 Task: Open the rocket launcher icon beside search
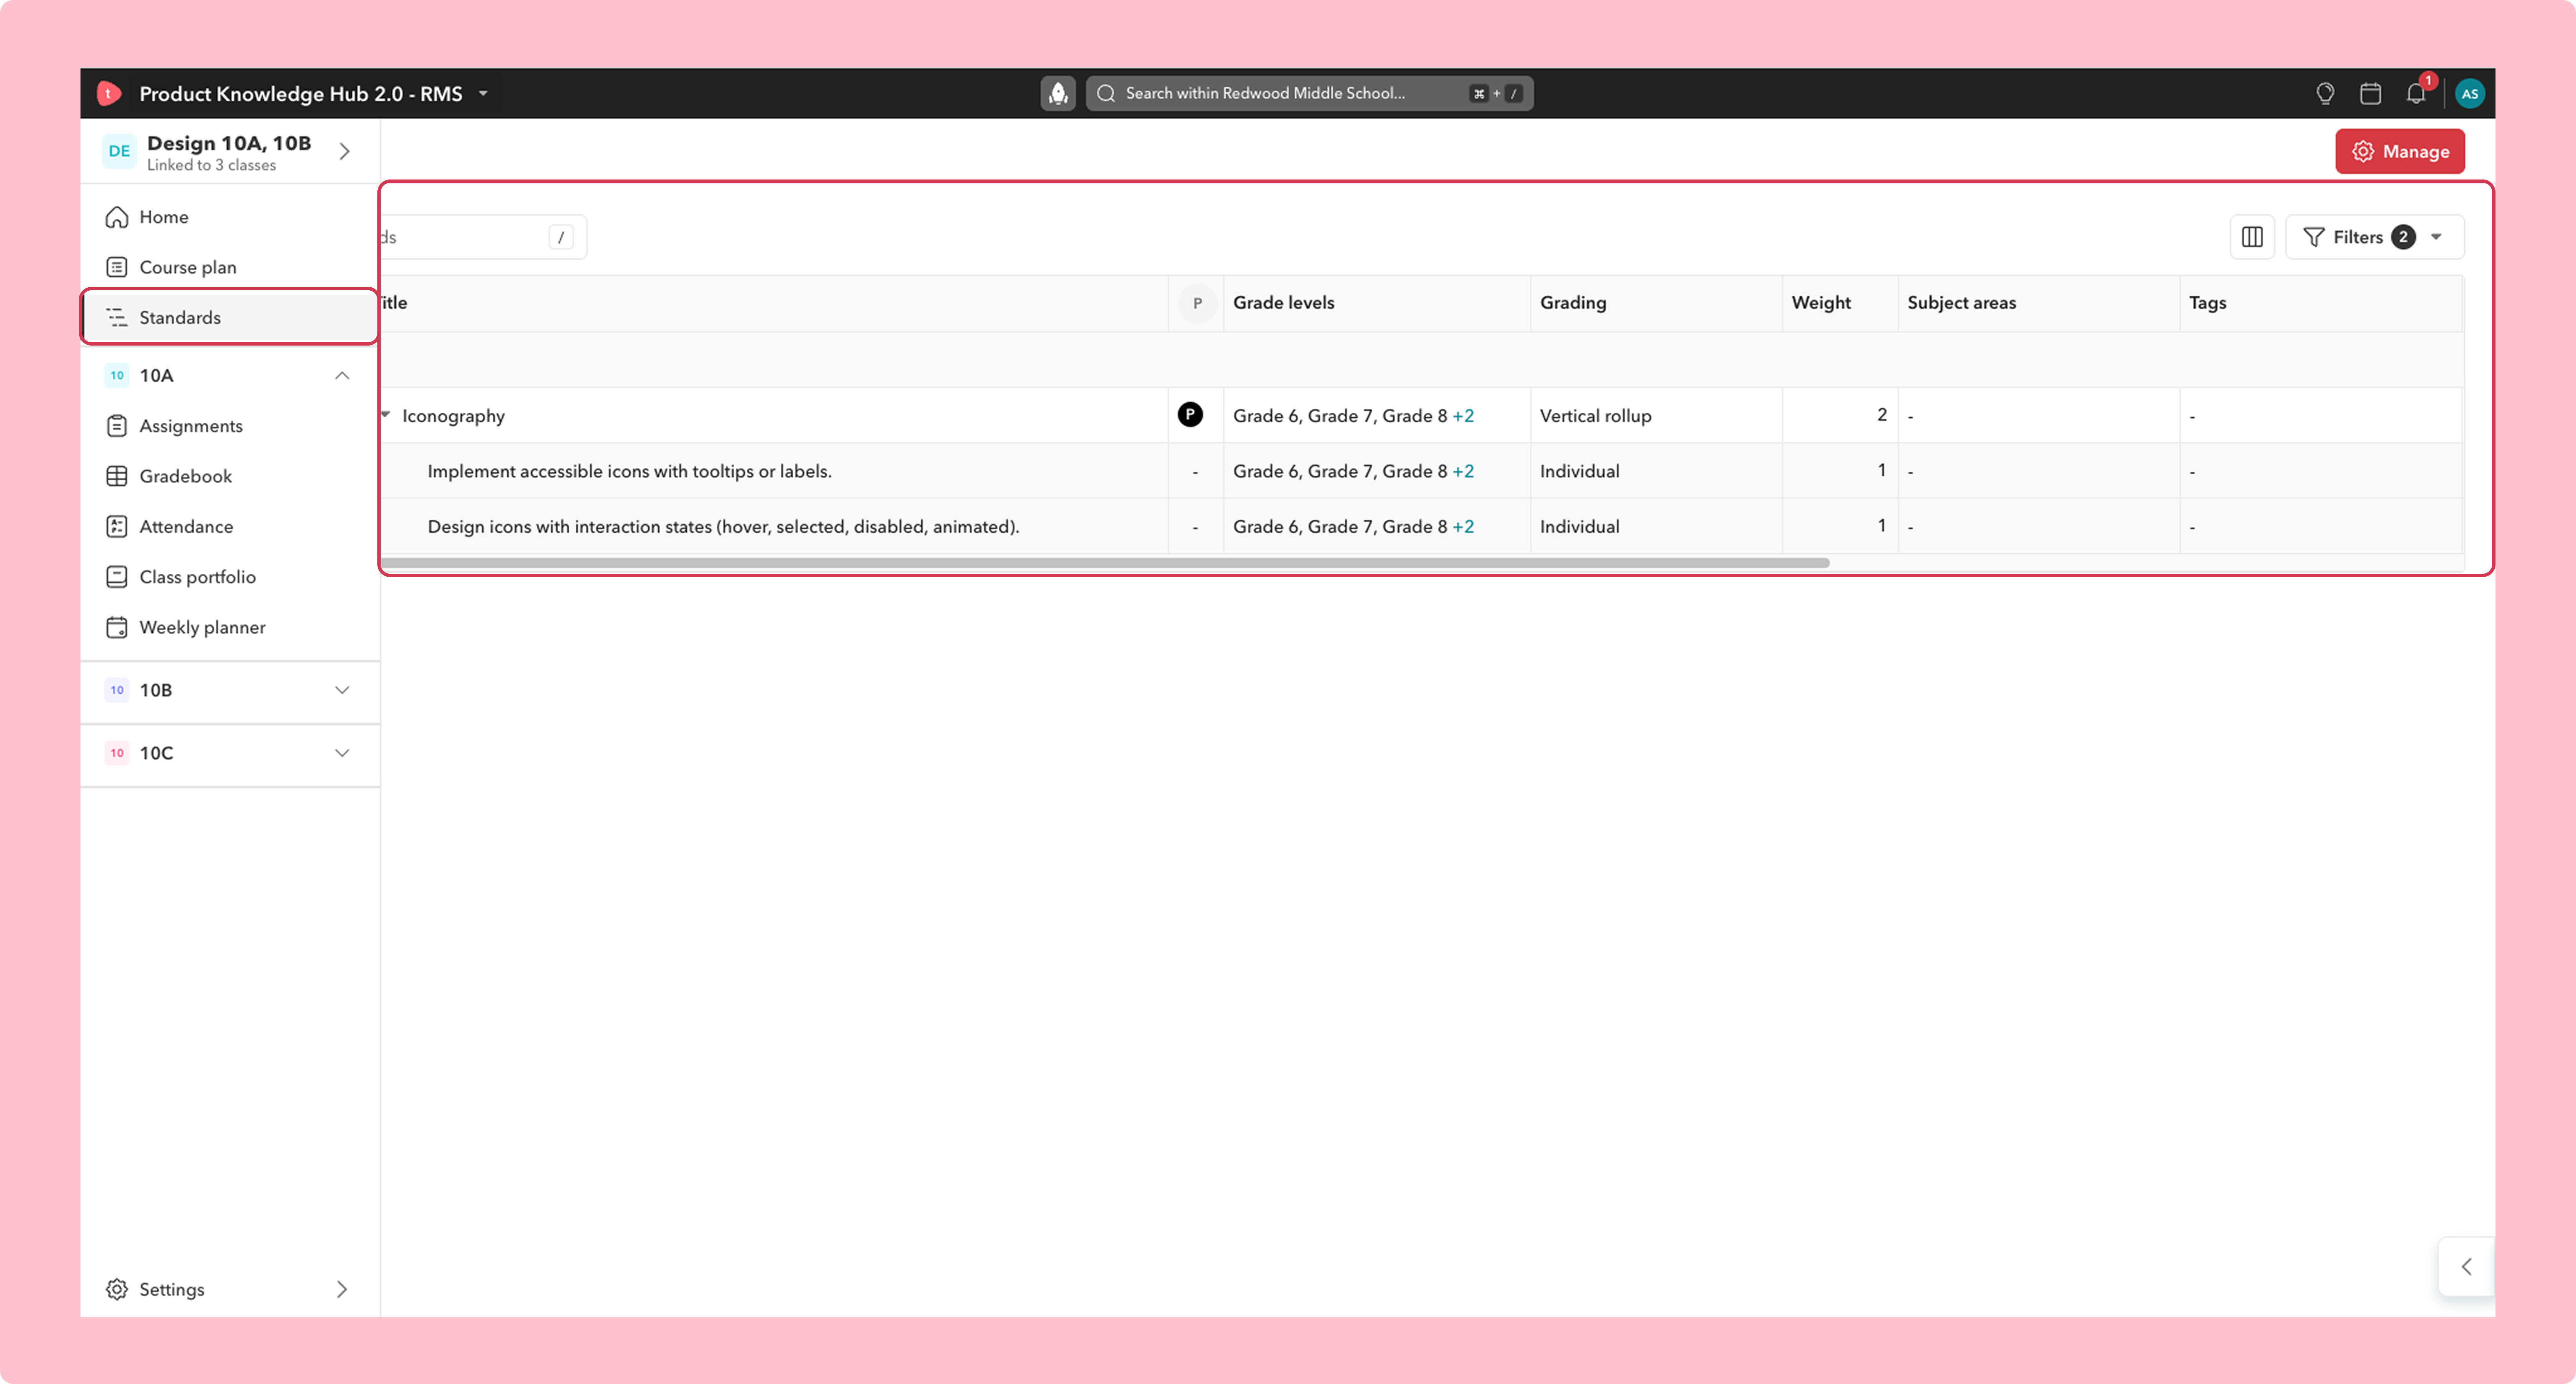click(1058, 93)
